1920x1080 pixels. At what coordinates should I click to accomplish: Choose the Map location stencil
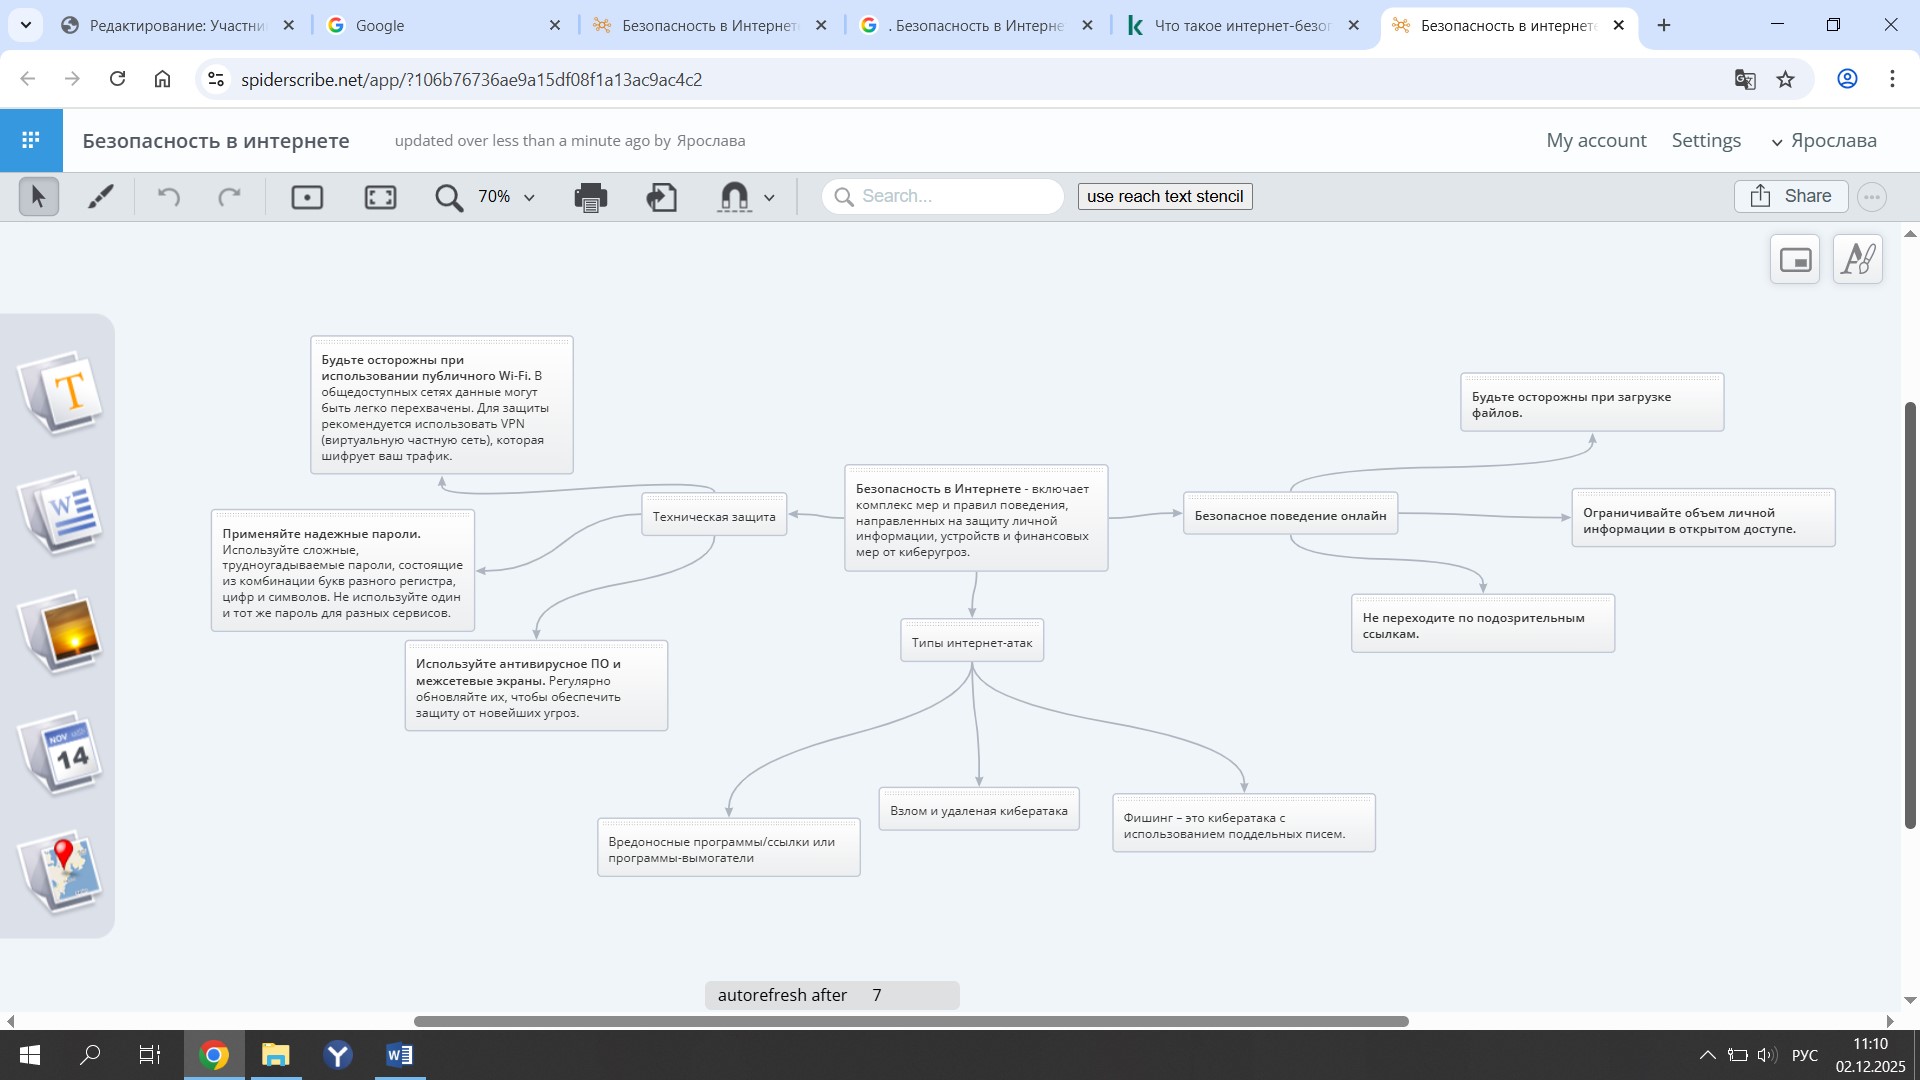click(x=62, y=871)
